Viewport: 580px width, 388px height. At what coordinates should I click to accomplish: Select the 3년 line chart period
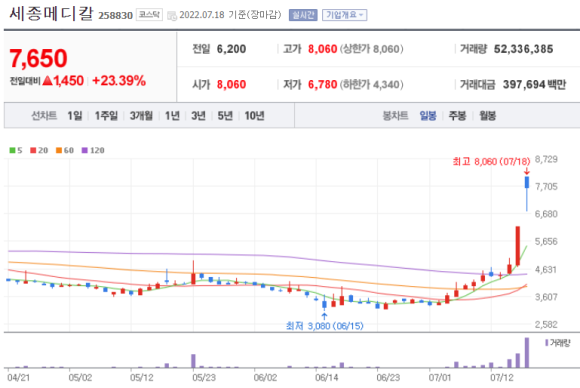pos(198,116)
